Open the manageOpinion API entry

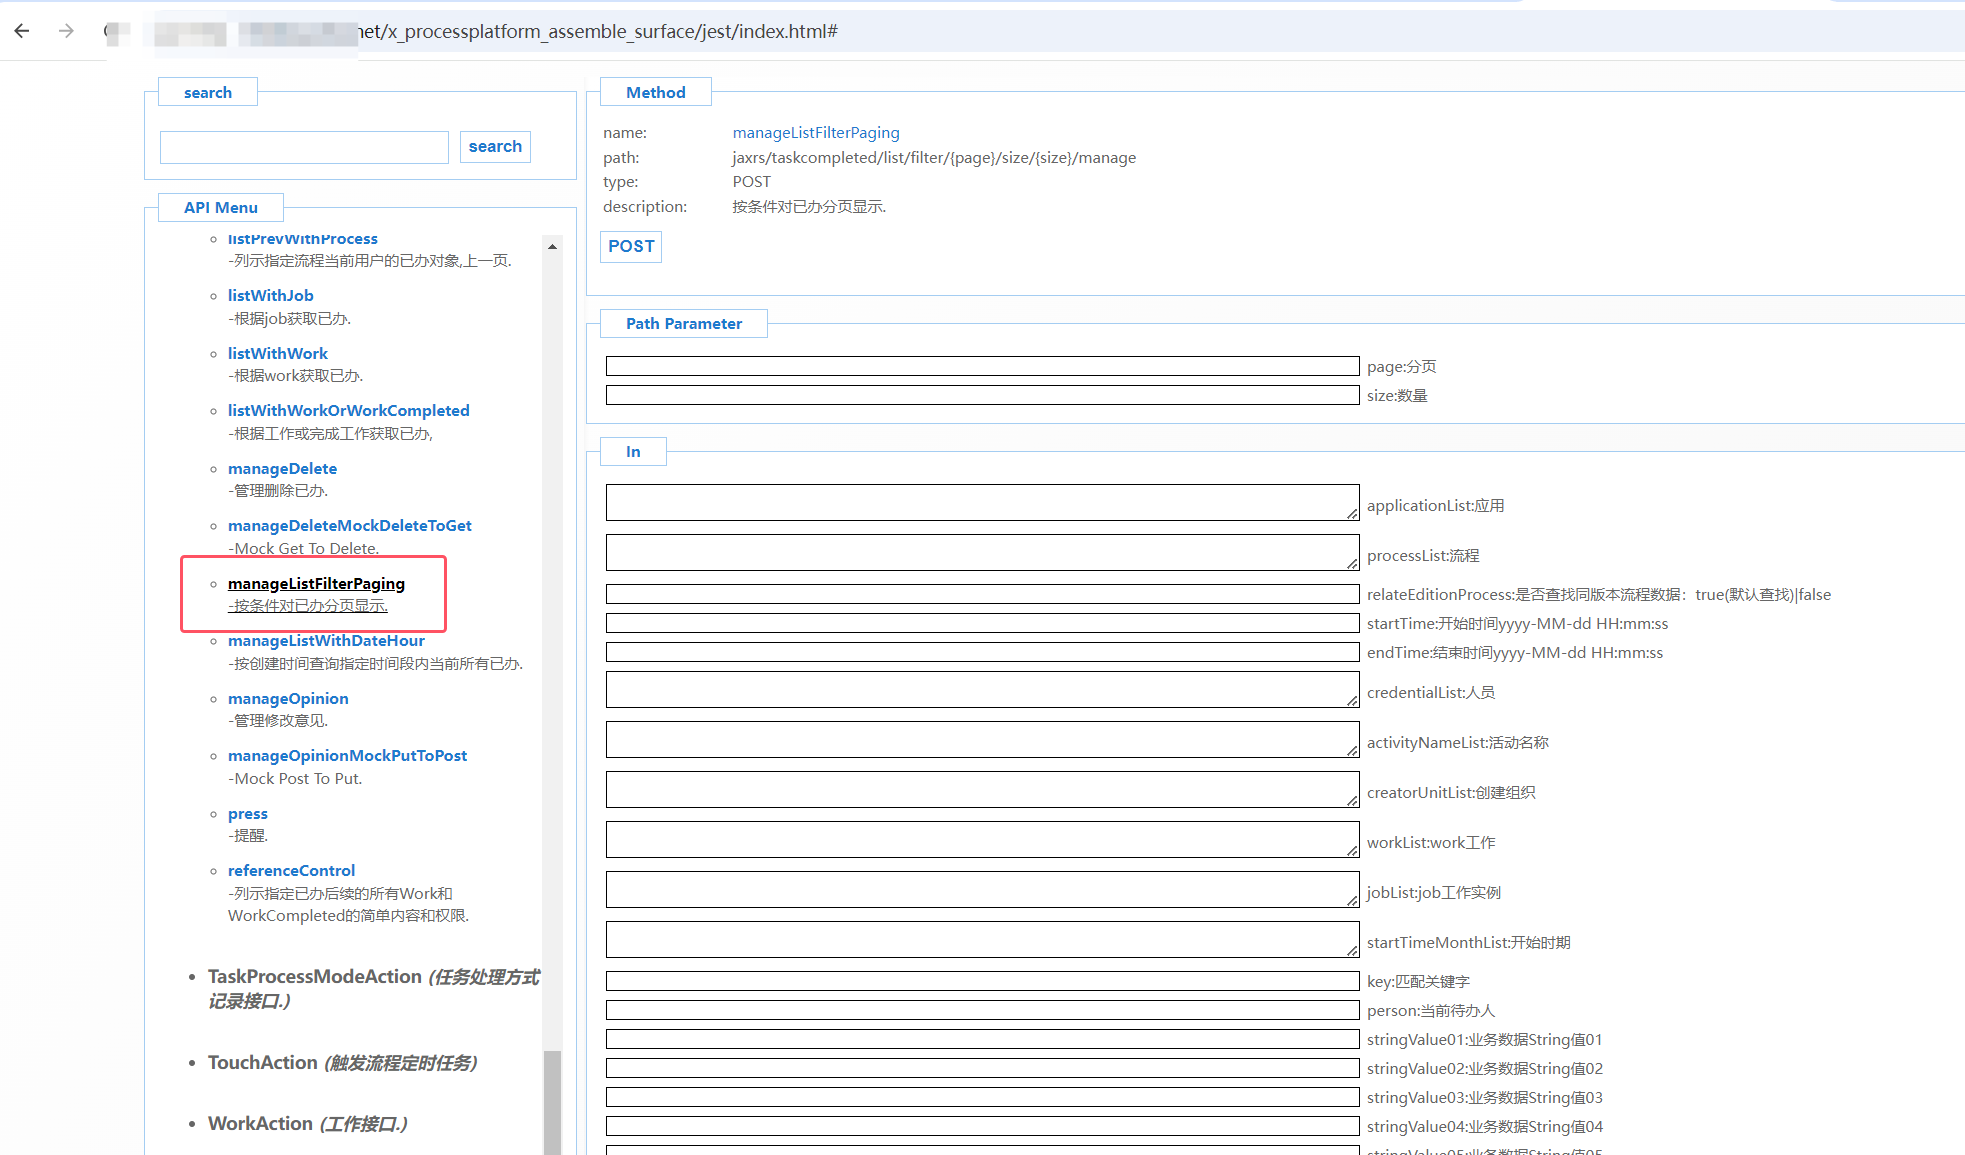coord(288,698)
